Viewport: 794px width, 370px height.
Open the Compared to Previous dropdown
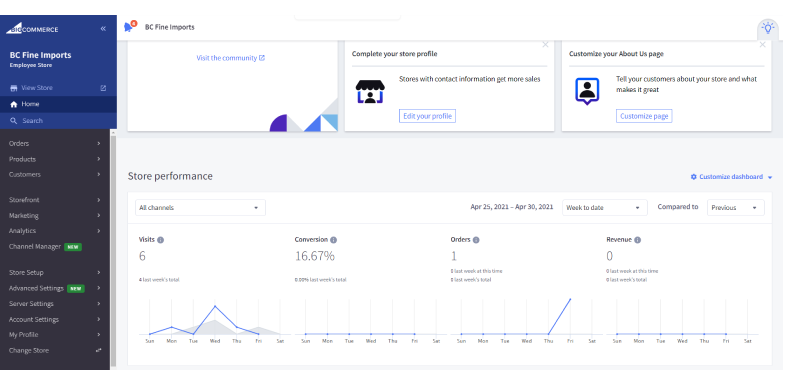(x=736, y=208)
